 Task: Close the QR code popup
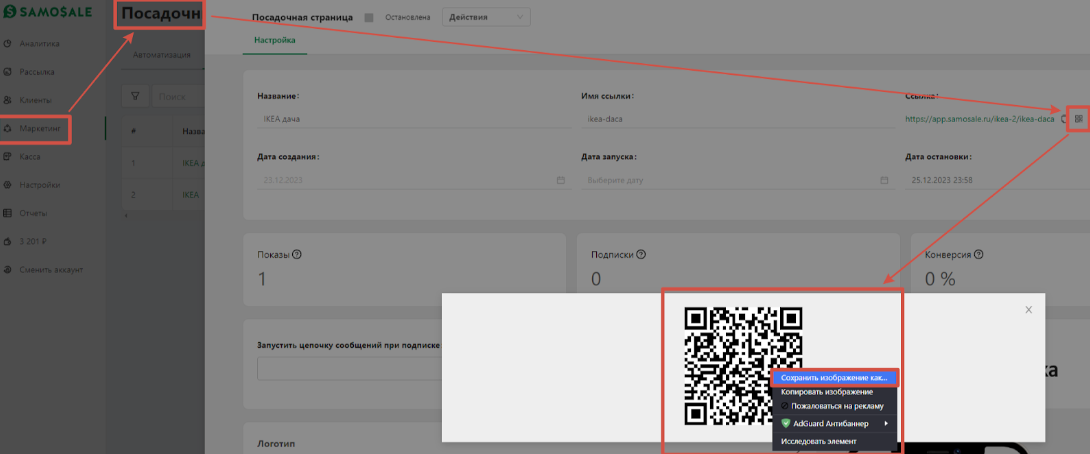pos(1028,309)
